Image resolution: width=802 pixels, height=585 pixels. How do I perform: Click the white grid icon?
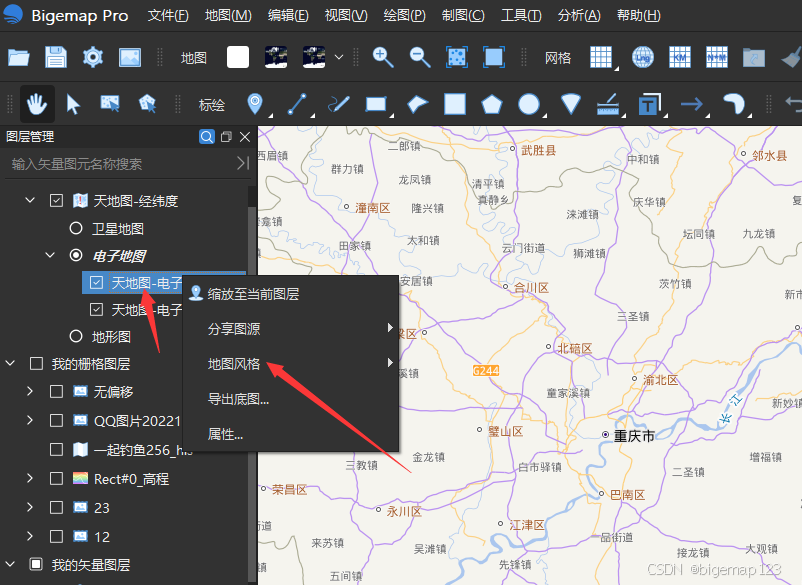click(601, 57)
